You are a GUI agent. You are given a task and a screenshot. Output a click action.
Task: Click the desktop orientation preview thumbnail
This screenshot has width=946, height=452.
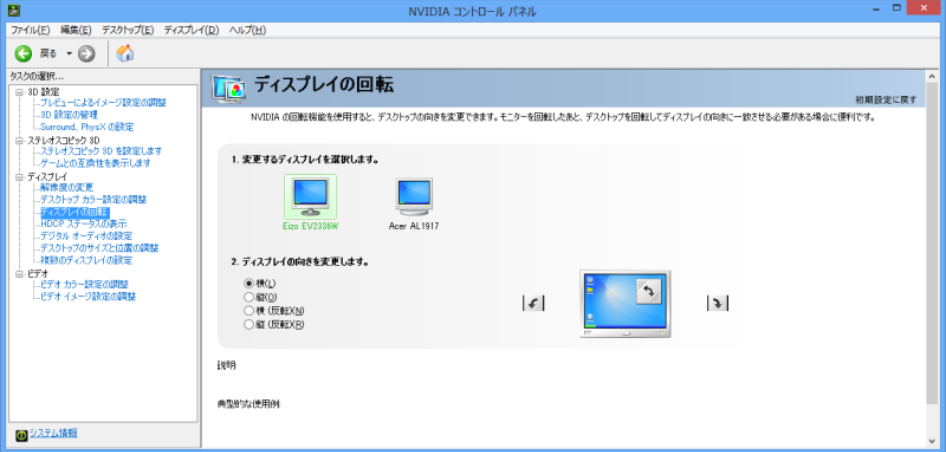point(625,304)
